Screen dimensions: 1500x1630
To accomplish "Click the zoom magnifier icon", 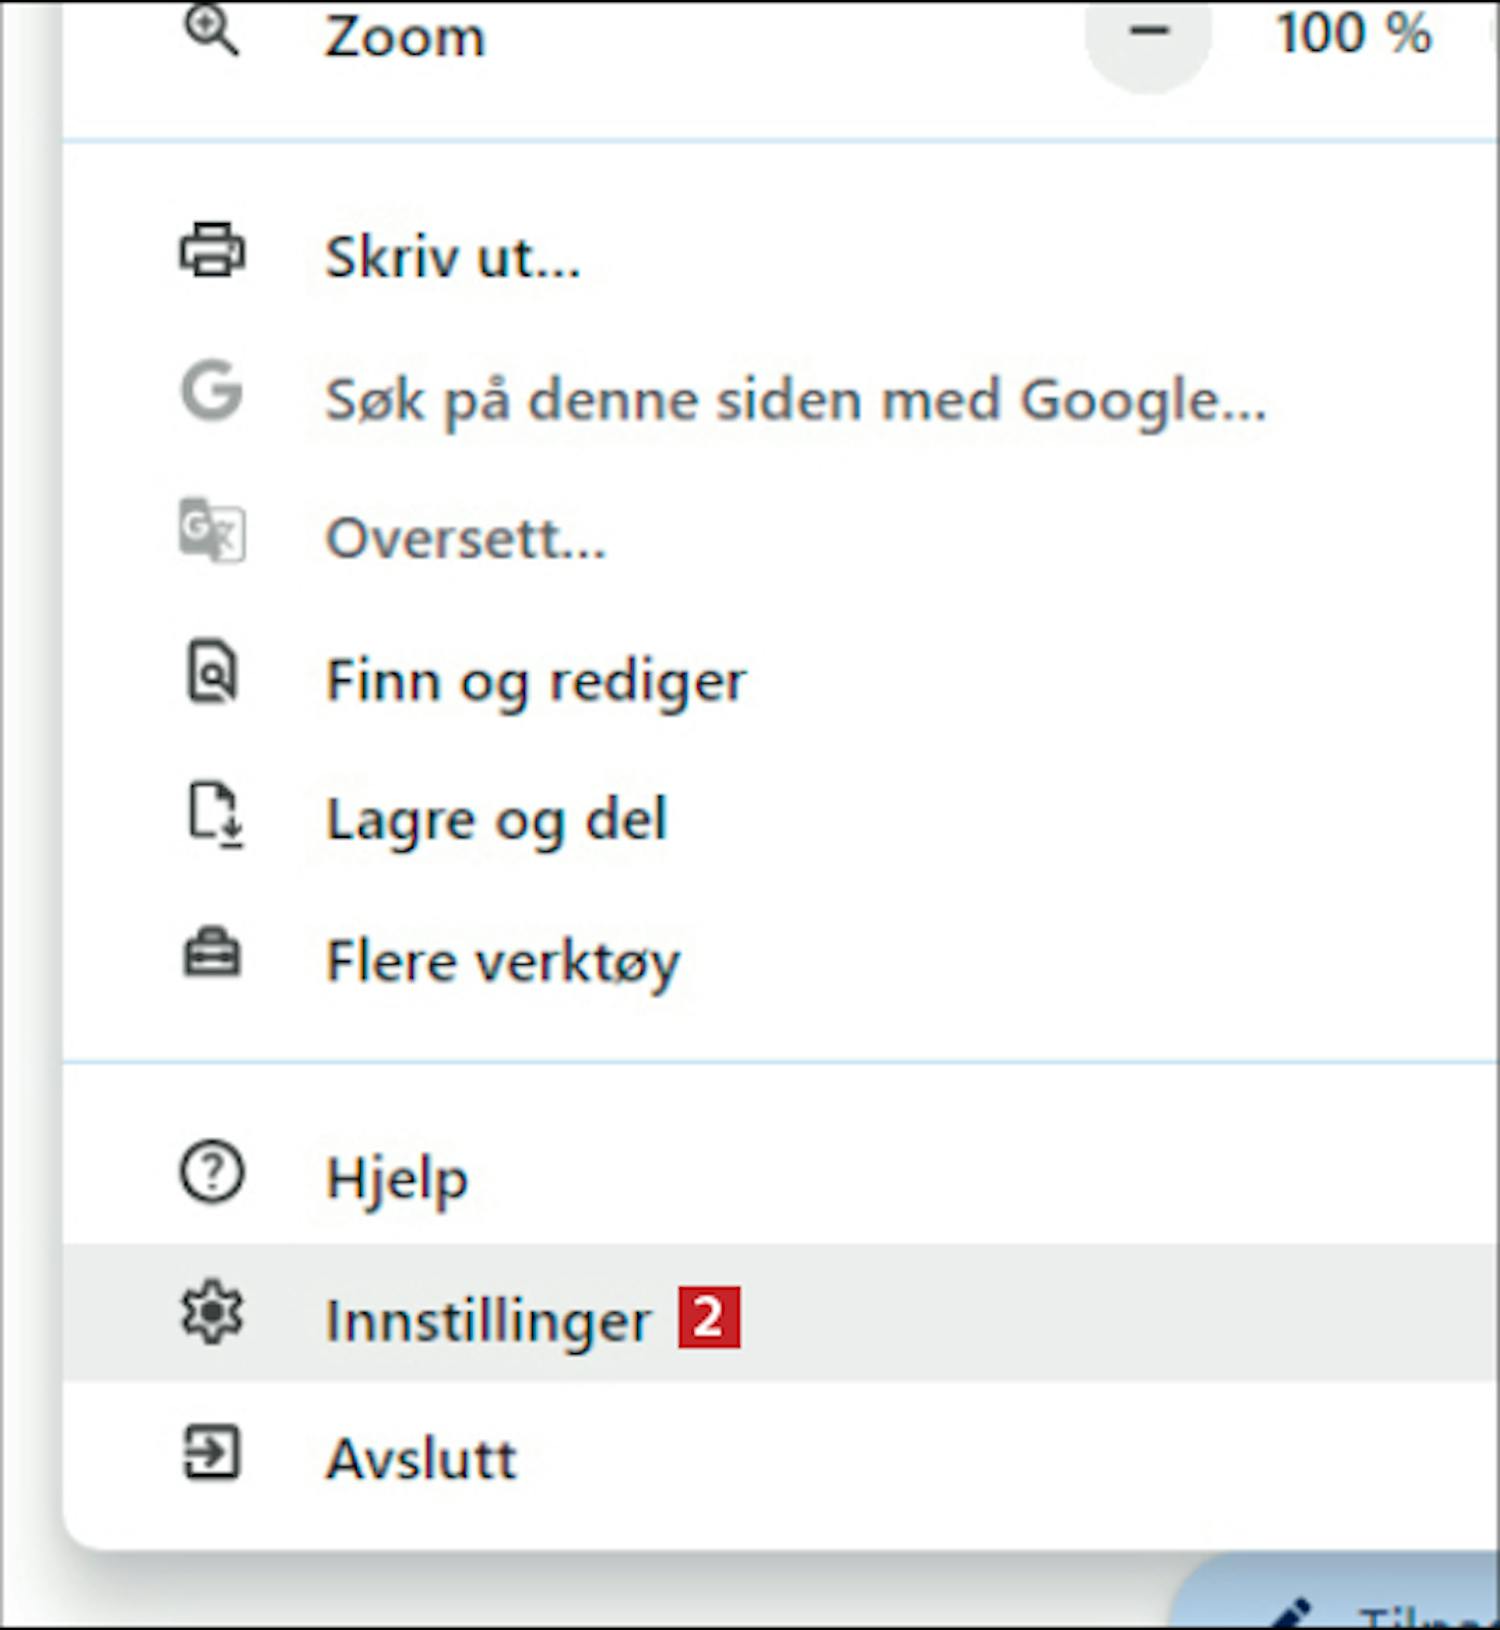I will point(211,30).
